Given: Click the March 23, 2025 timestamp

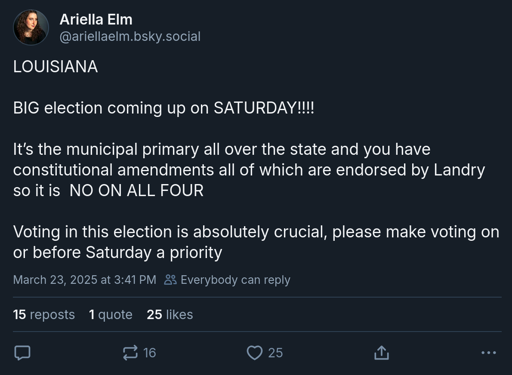Looking at the screenshot, I should pyautogui.click(x=85, y=280).
